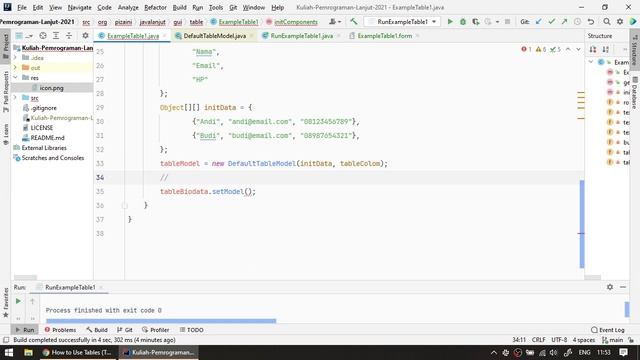This screenshot has width=640, height=360.
Task: Sort Structure by visibility icon
Action: (x=593, y=49)
